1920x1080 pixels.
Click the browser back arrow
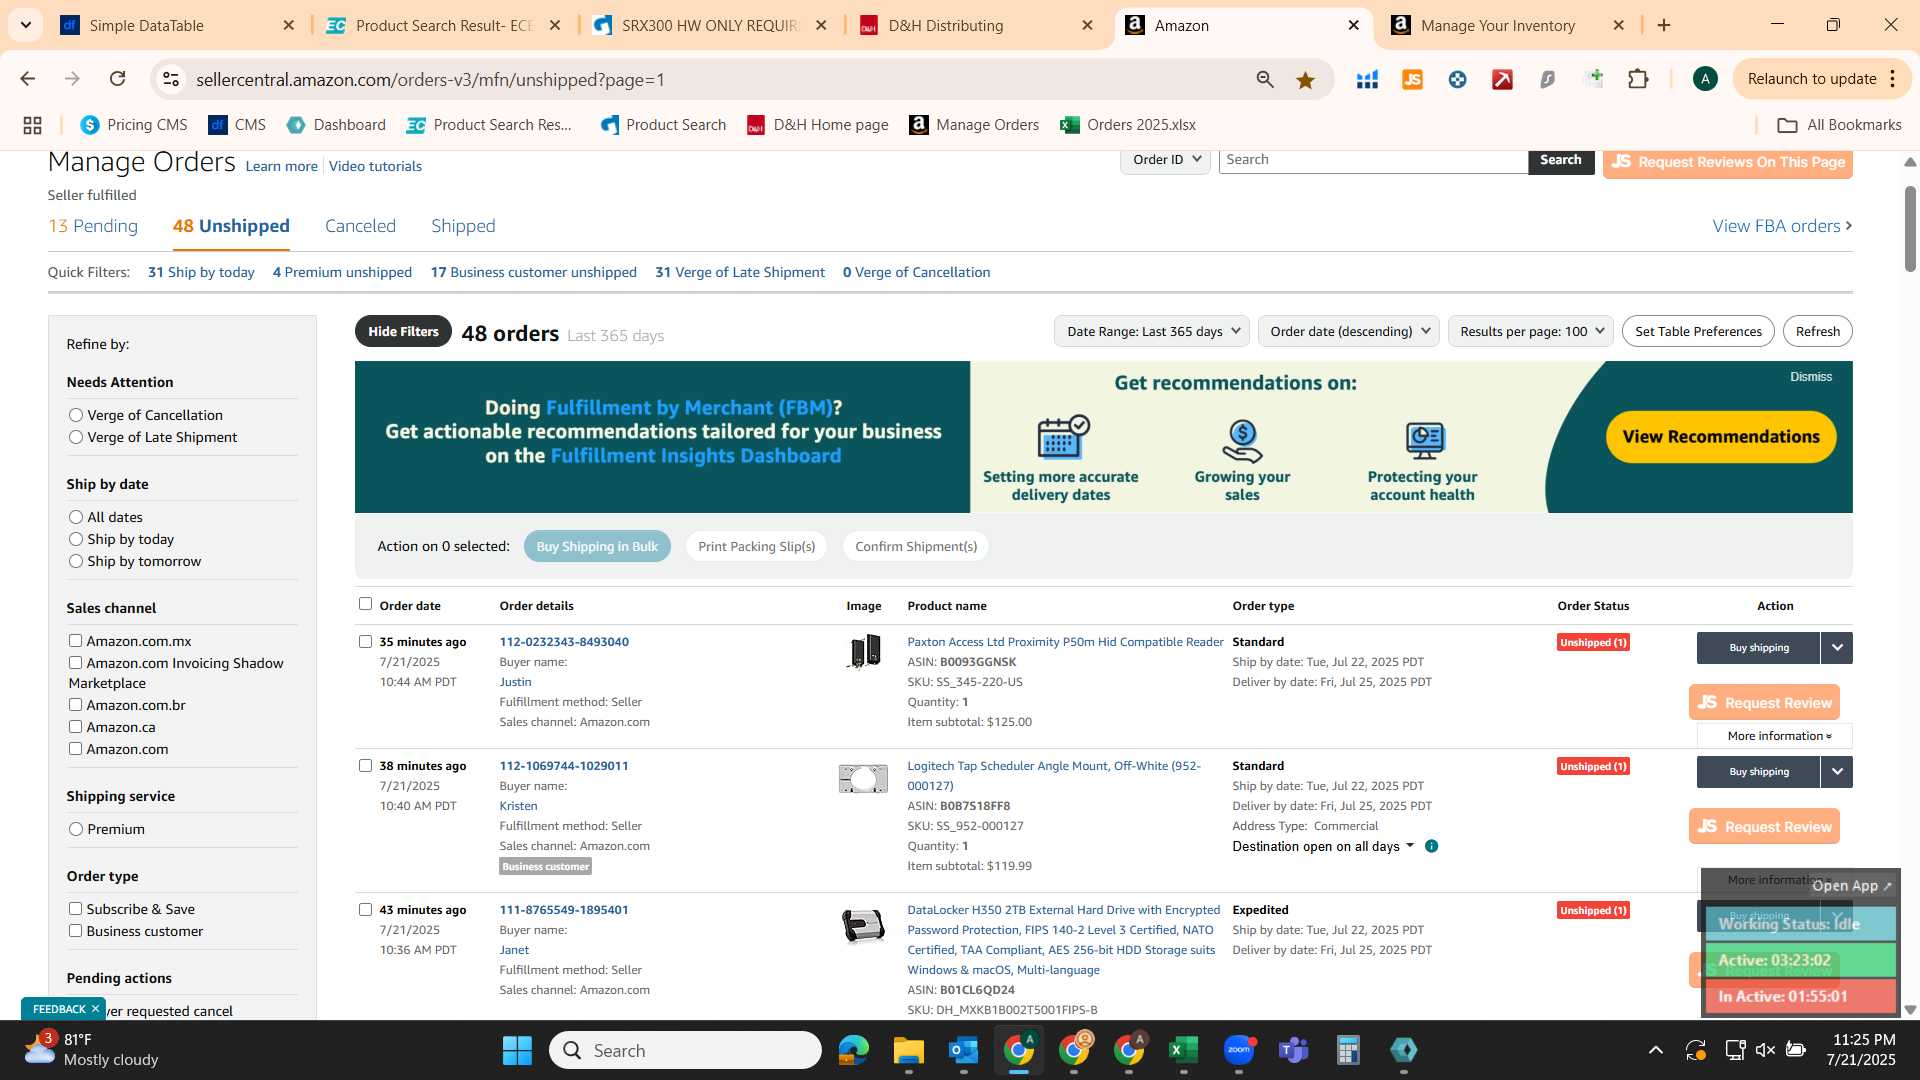28,79
